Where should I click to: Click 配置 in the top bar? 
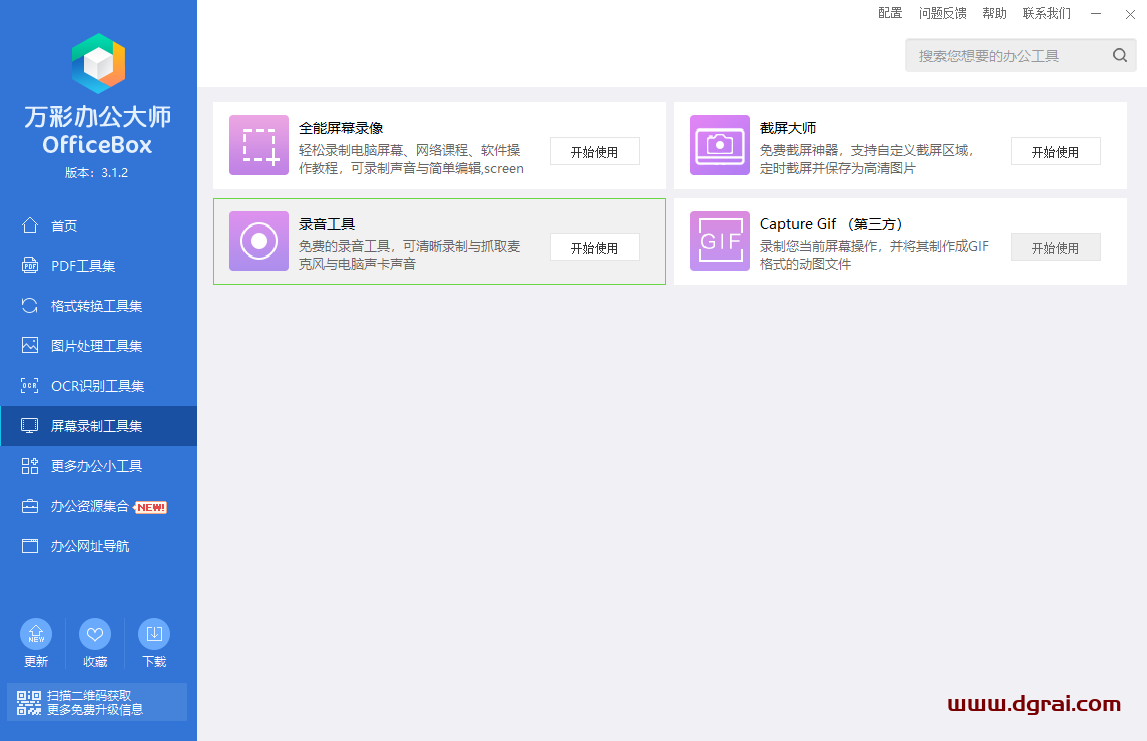(890, 13)
